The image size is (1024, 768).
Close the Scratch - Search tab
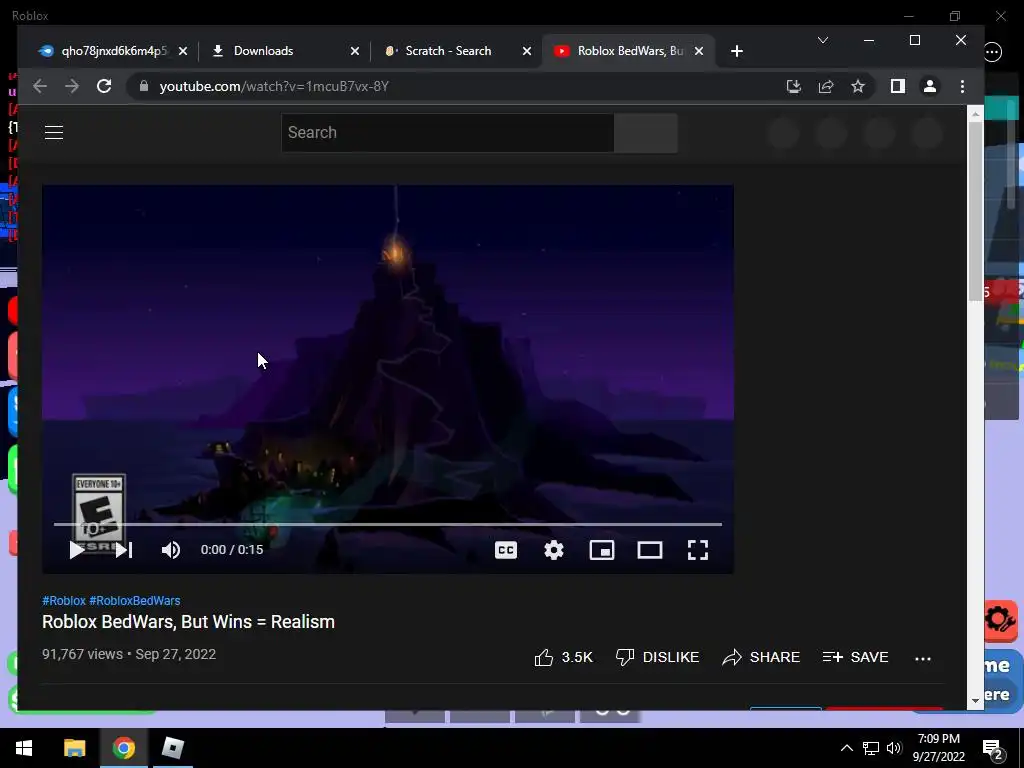tap(527, 51)
